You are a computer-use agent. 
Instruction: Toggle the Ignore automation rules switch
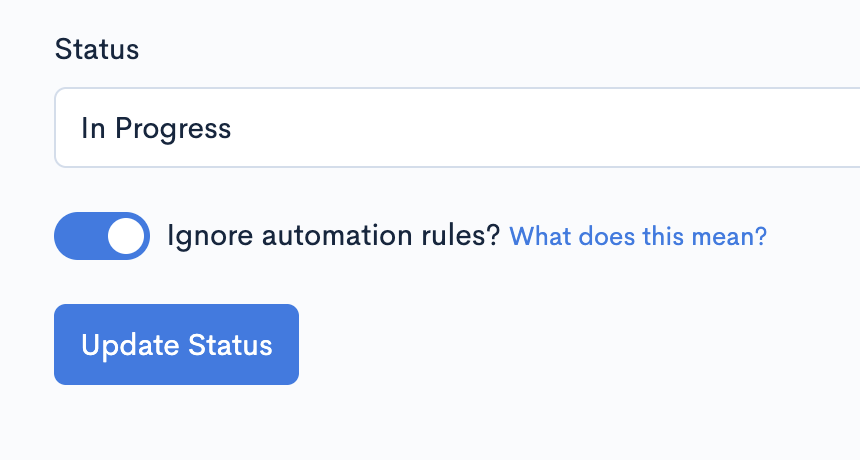point(102,236)
